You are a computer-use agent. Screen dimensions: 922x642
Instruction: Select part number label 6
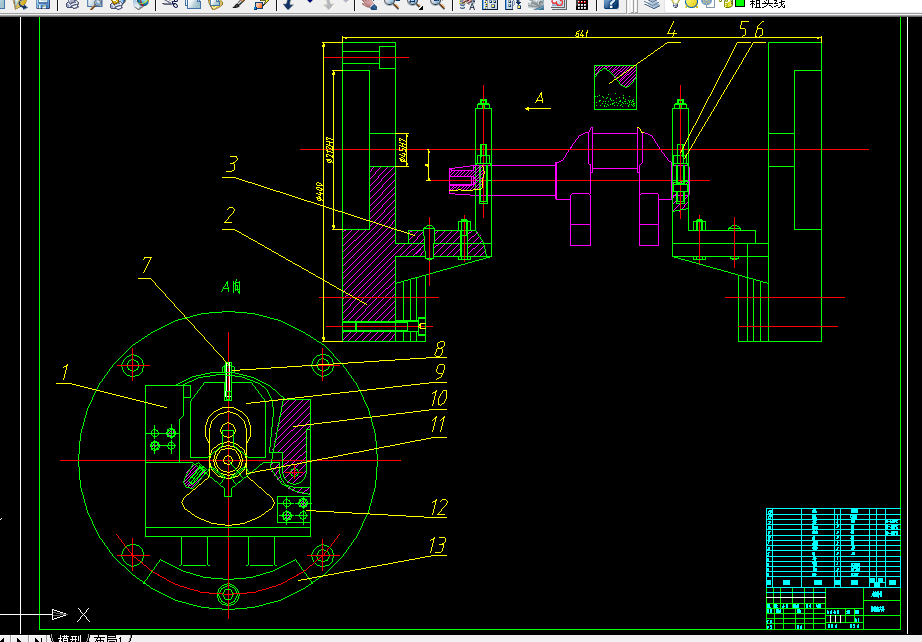pyautogui.click(x=759, y=29)
